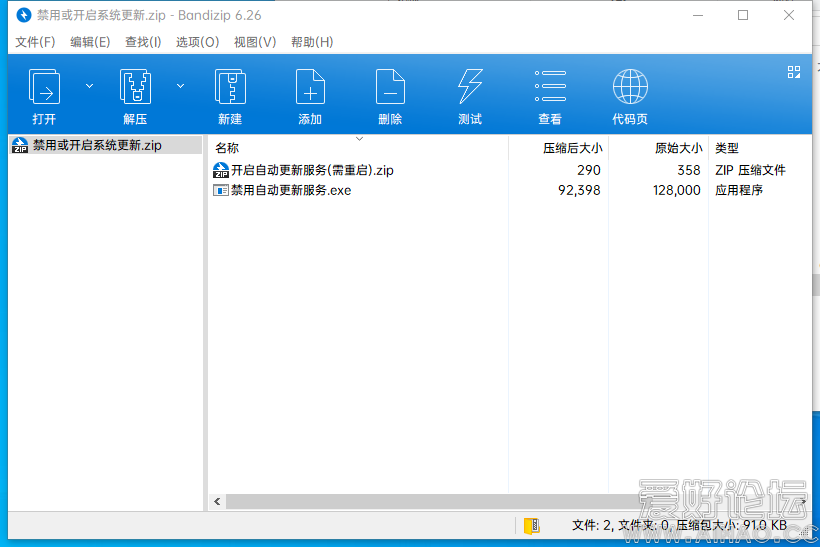Click the Add (添加) file icon
This screenshot has width=820, height=547.
(x=310, y=87)
